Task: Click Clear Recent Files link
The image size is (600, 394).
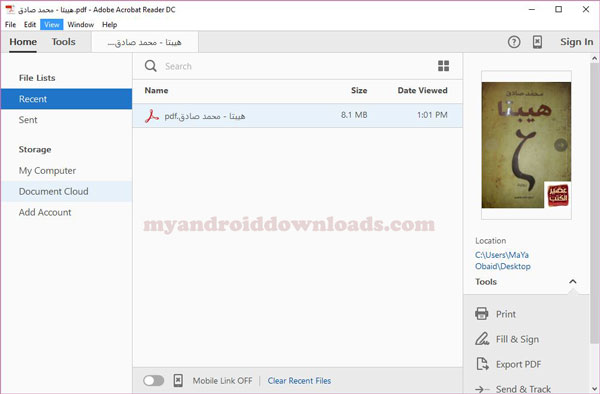Action: coord(299,381)
